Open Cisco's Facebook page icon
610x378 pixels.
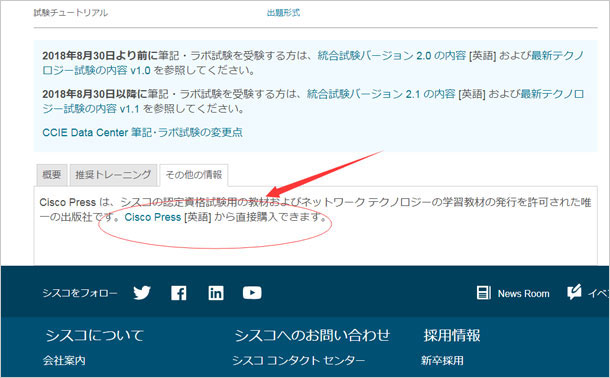[x=179, y=293]
